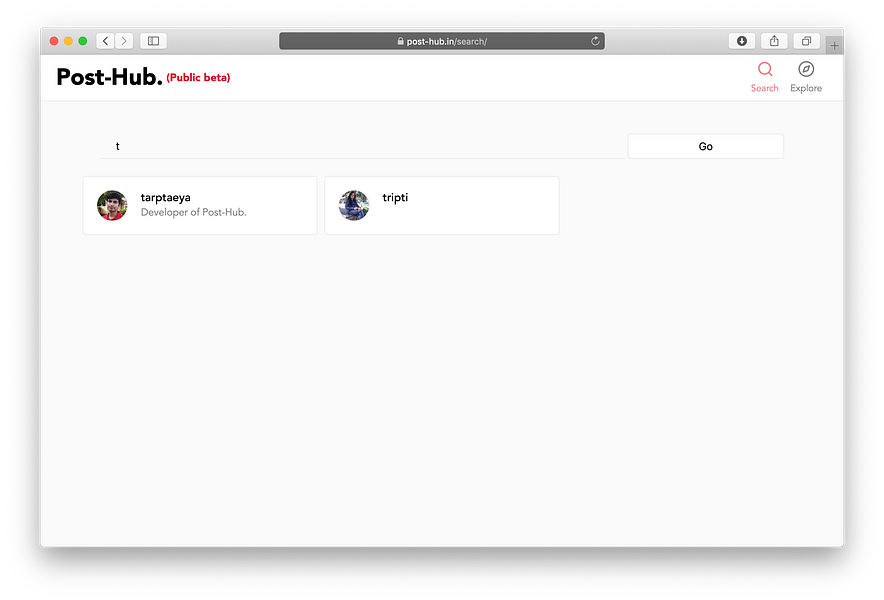Click the Go search button
The height and width of the screenshot is (600, 884).
tap(705, 146)
